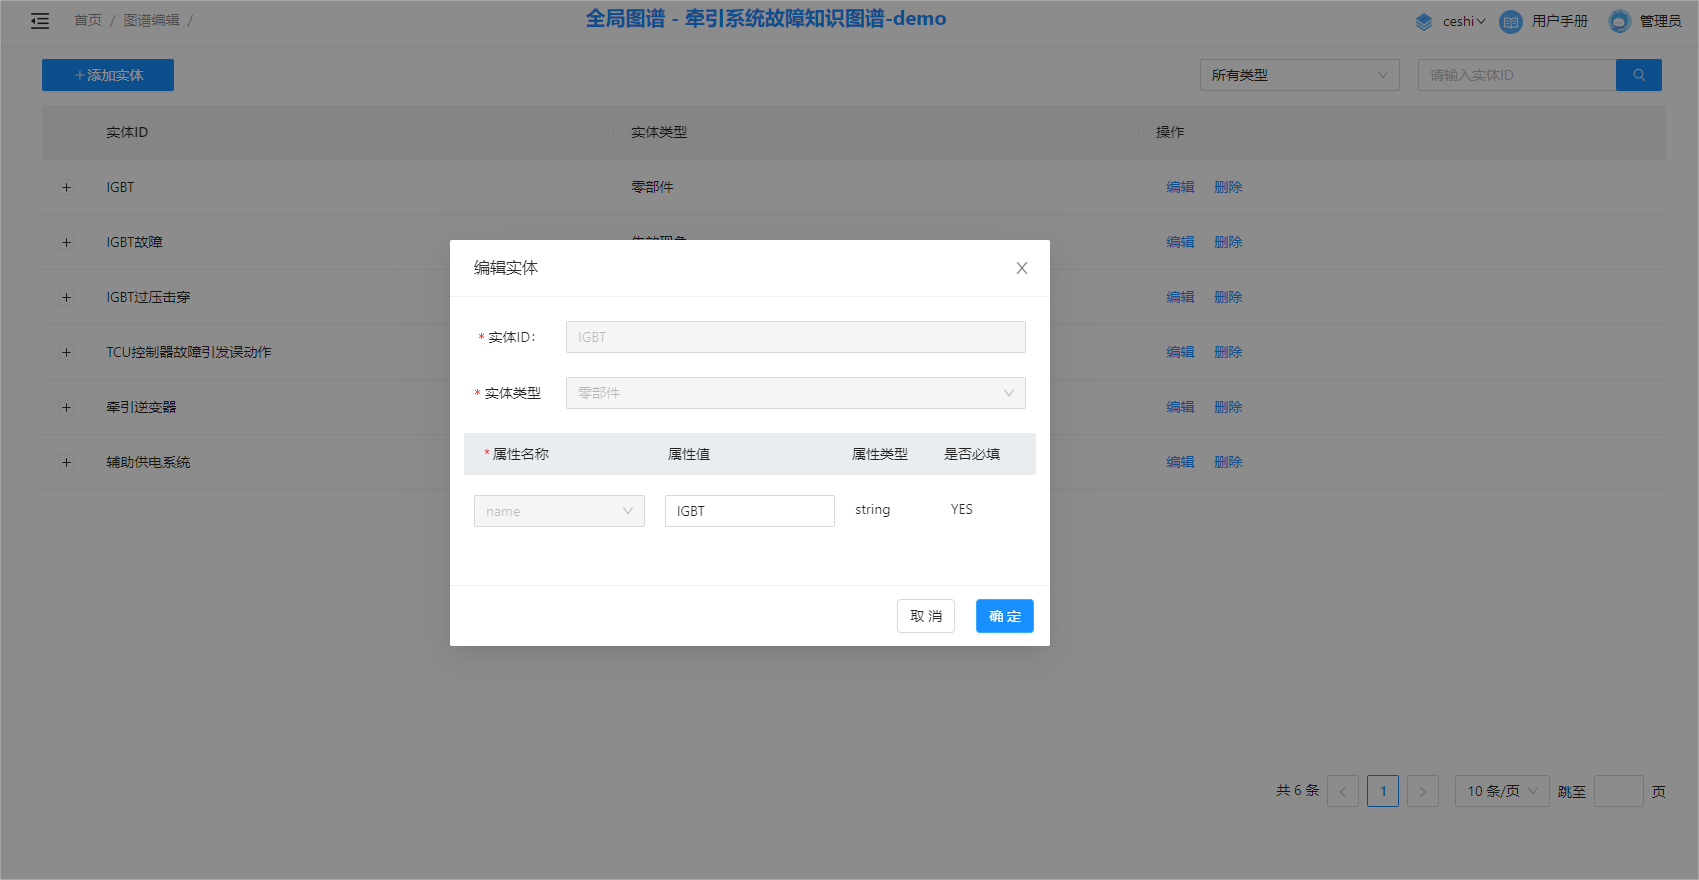
Task: Click the sidebar collapse menu icon
Action: pos(40,21)
